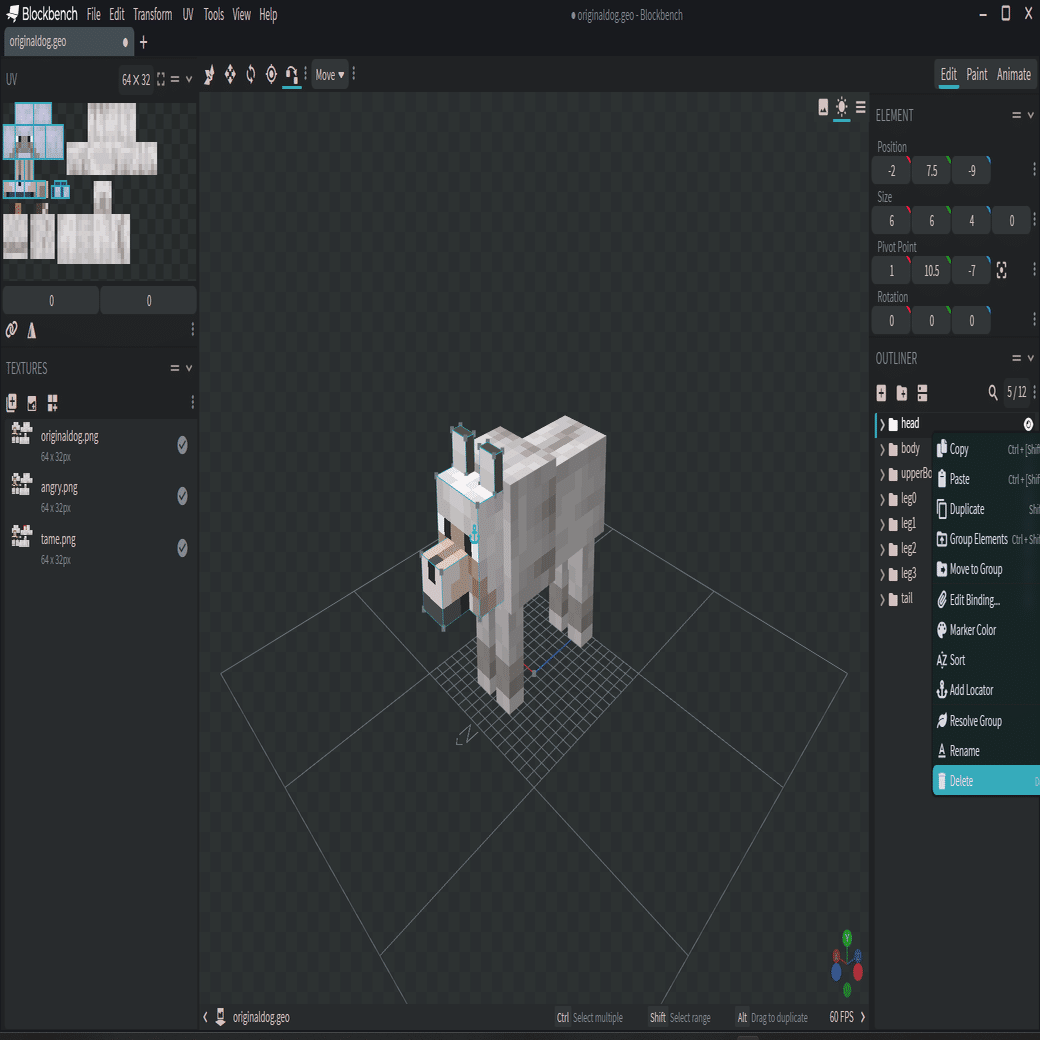Collapse the Textures panel chevron
The height and width of the screenshot is (1040, 1040).
(x=189, y=368)
